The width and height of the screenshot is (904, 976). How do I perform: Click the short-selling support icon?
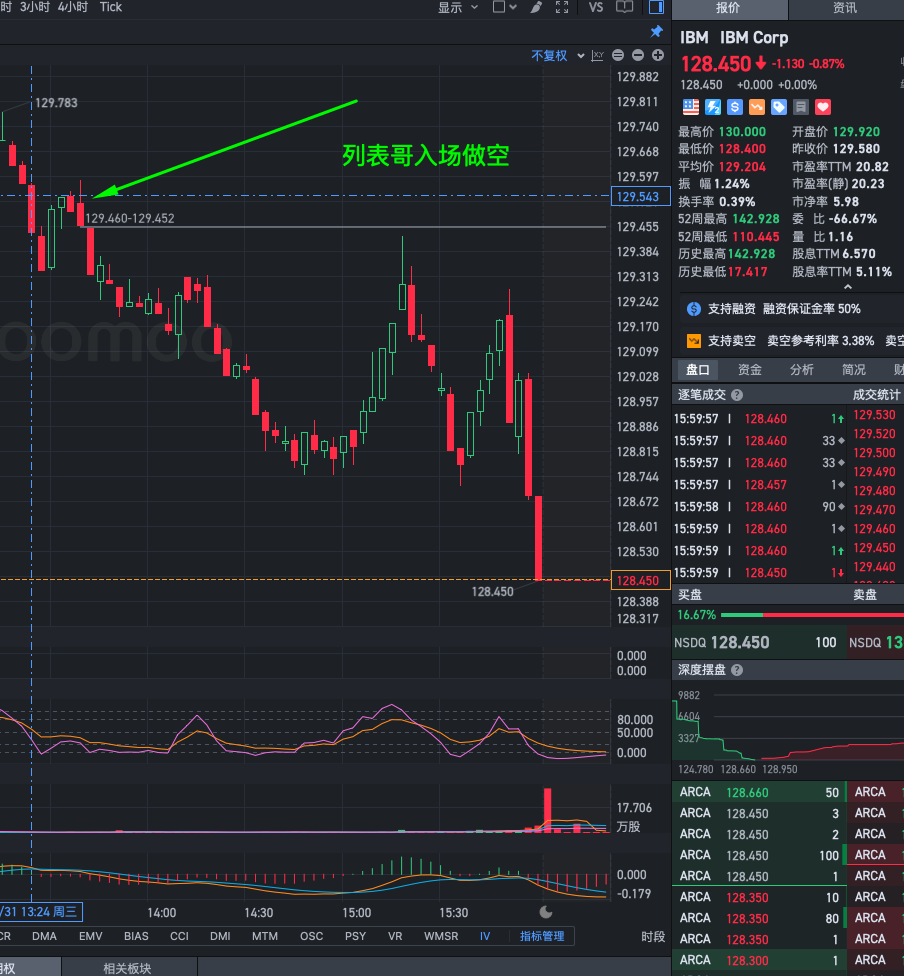coord(694,340)
